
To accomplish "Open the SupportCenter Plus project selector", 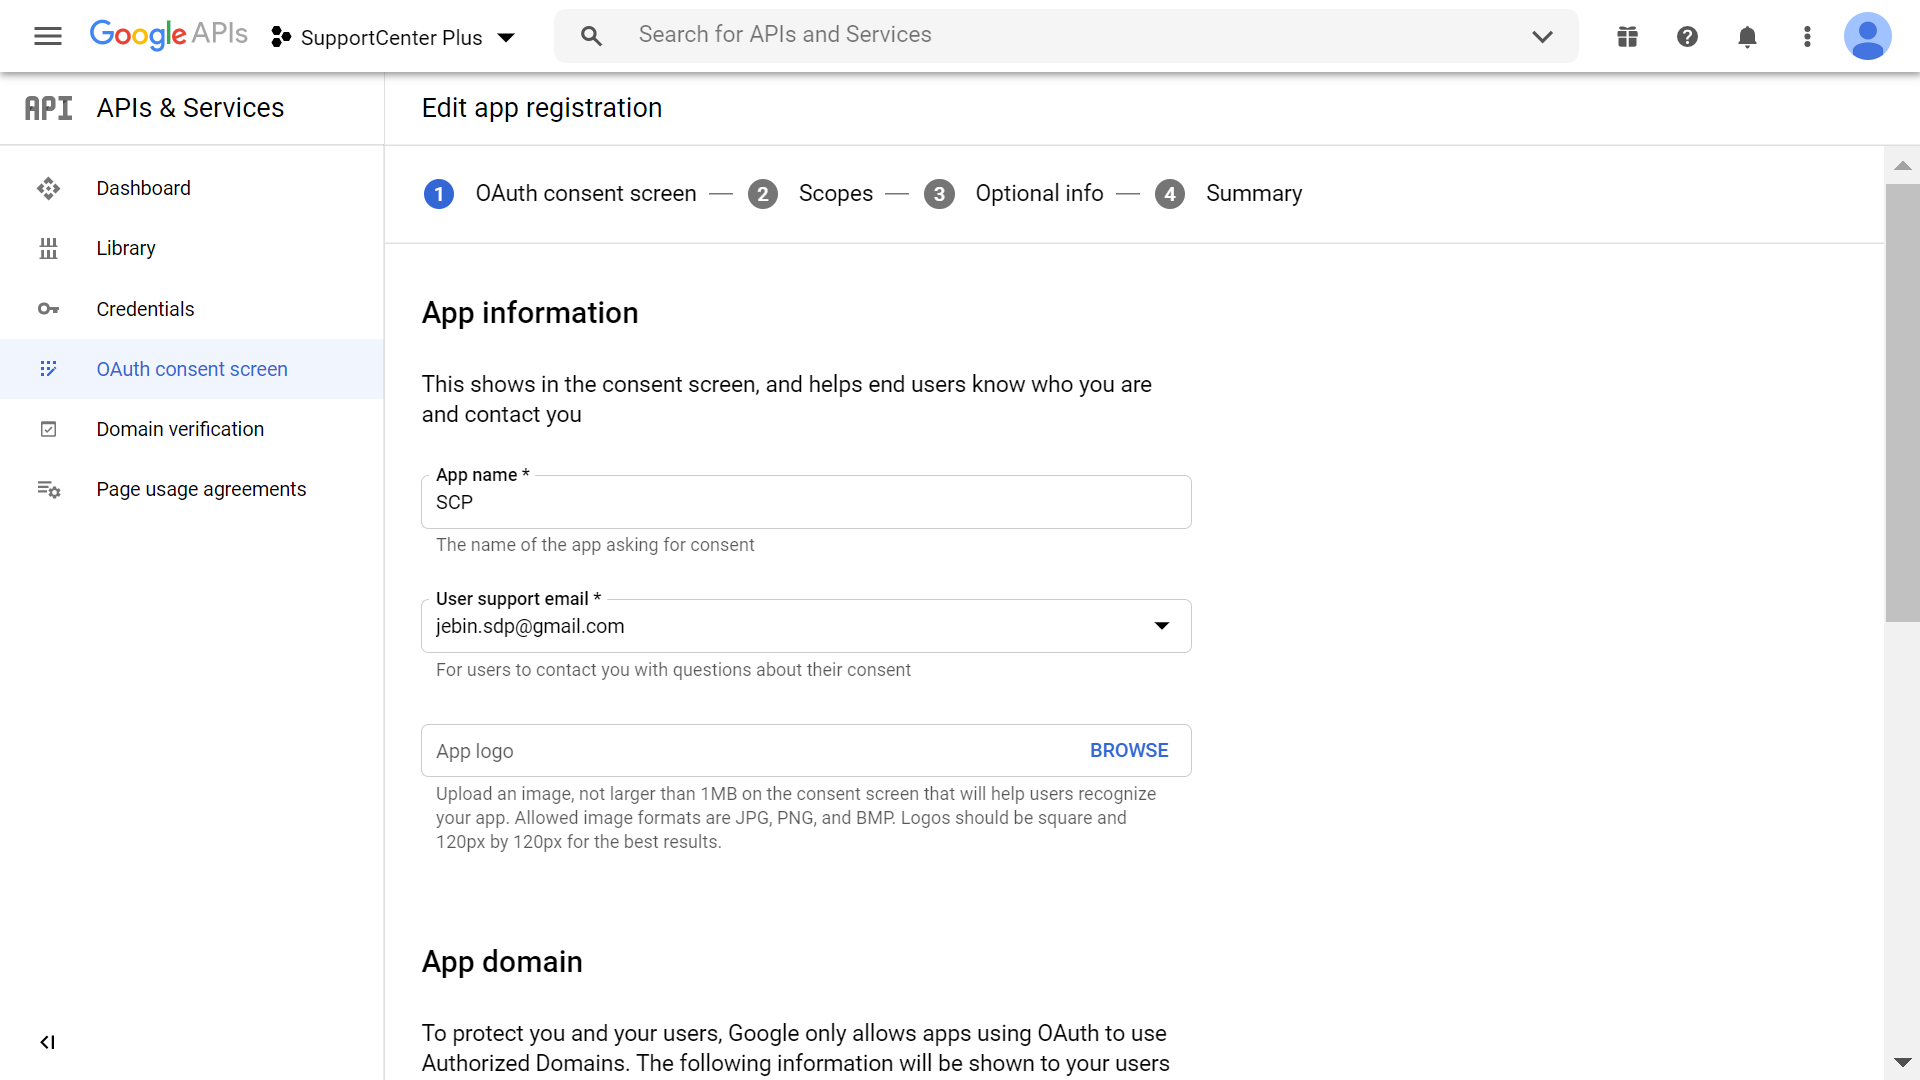I will tap(393, 37).
